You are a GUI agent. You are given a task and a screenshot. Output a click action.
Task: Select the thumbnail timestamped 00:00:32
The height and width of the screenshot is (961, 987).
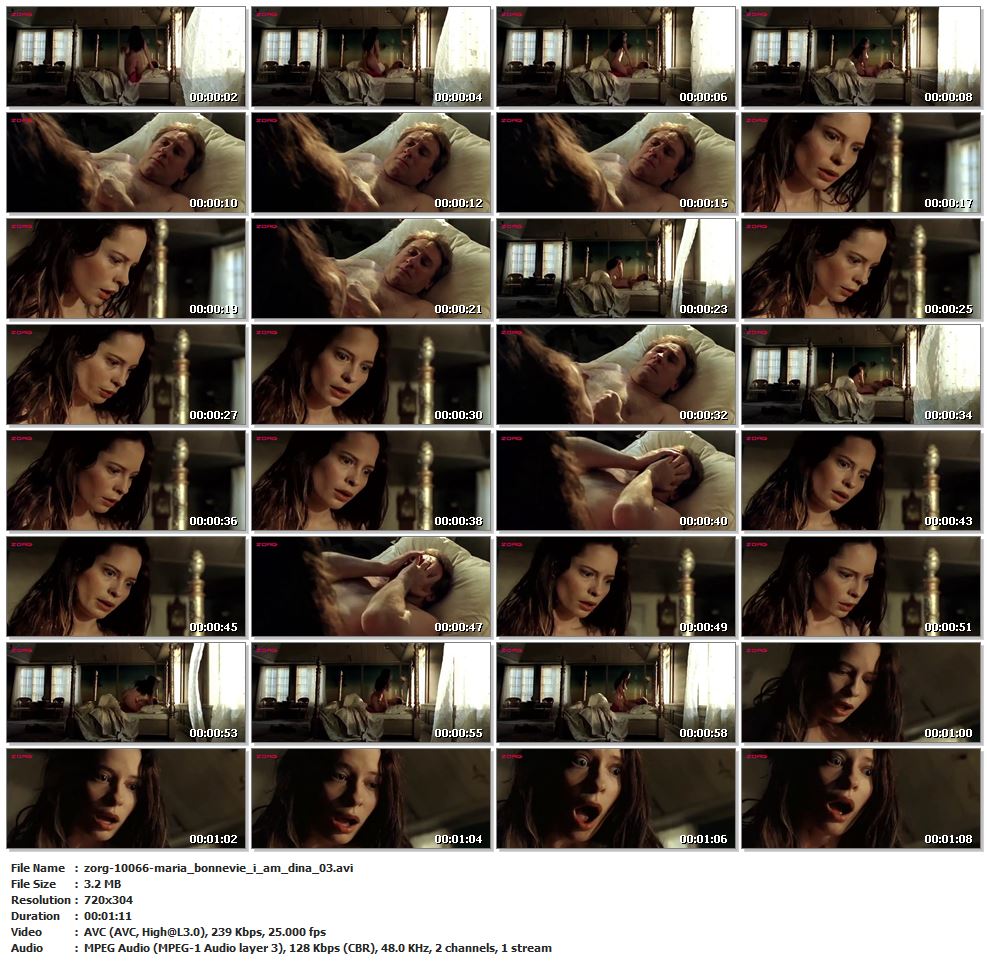[x=616, y=374]
